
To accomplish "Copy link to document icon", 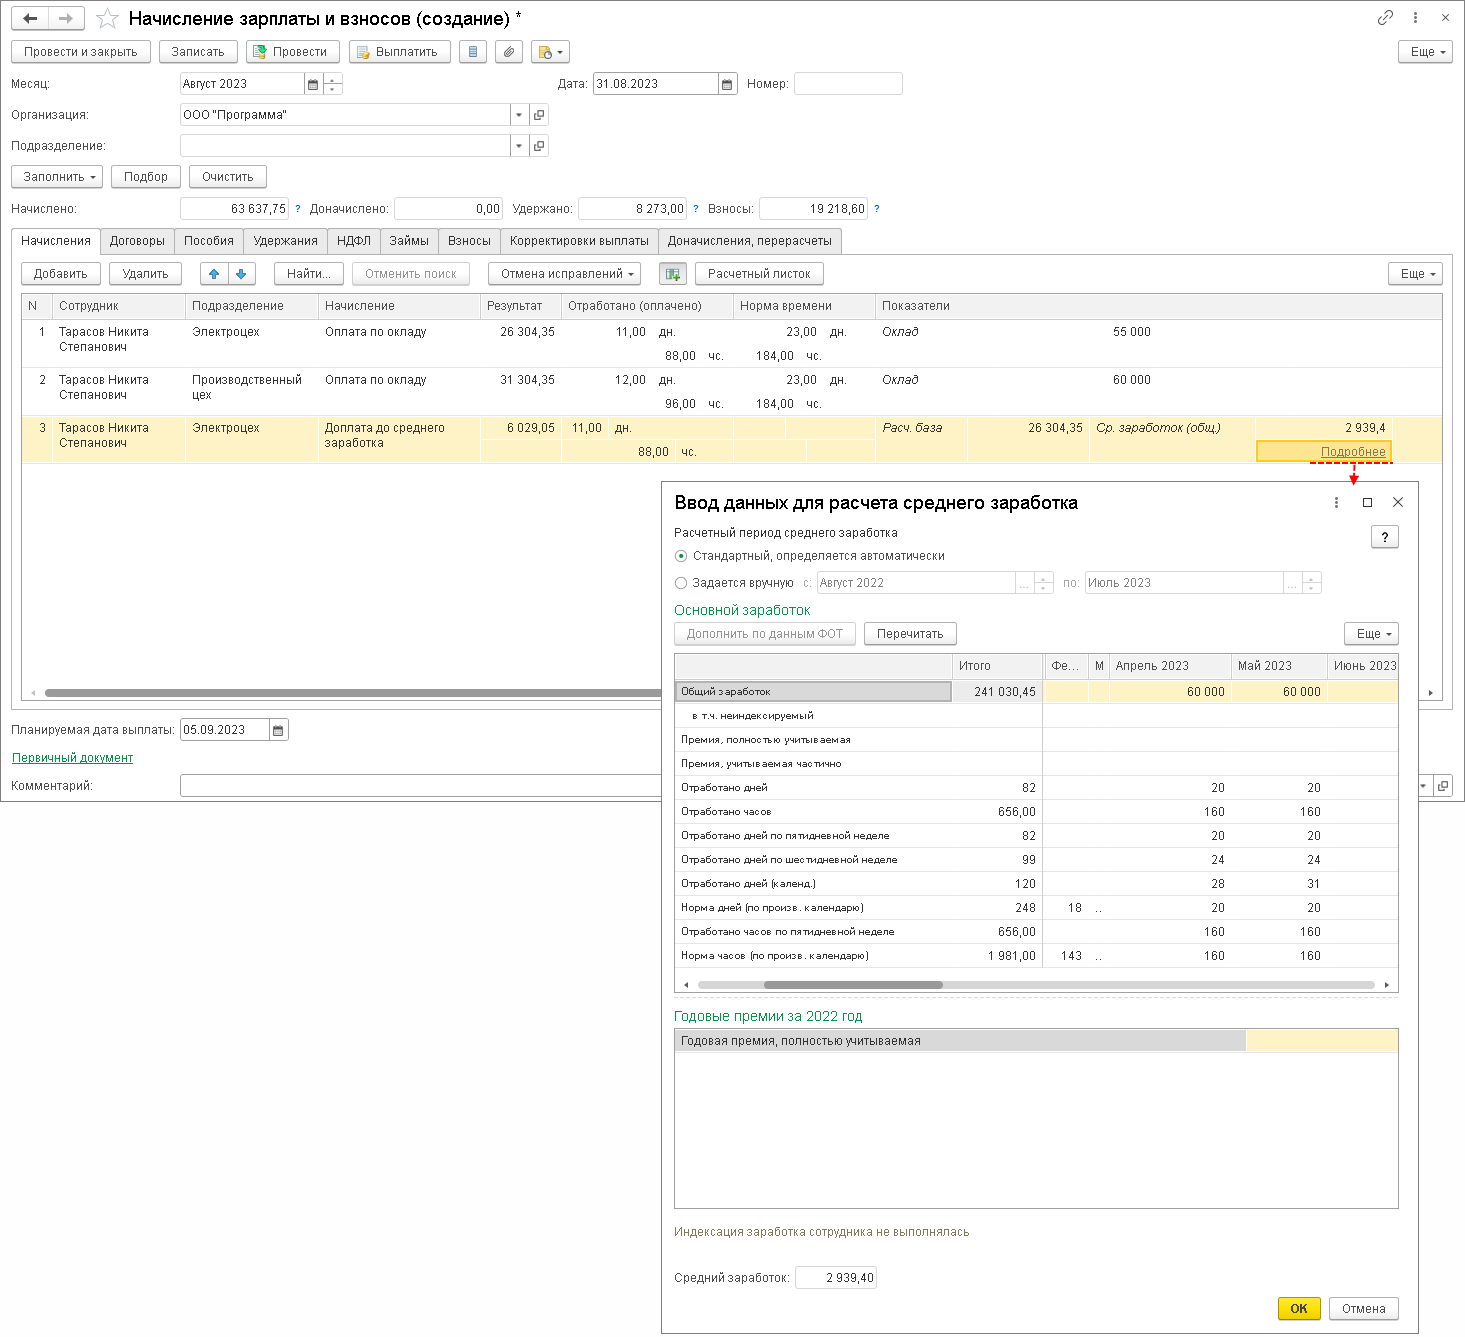I will click(1385, 18).
